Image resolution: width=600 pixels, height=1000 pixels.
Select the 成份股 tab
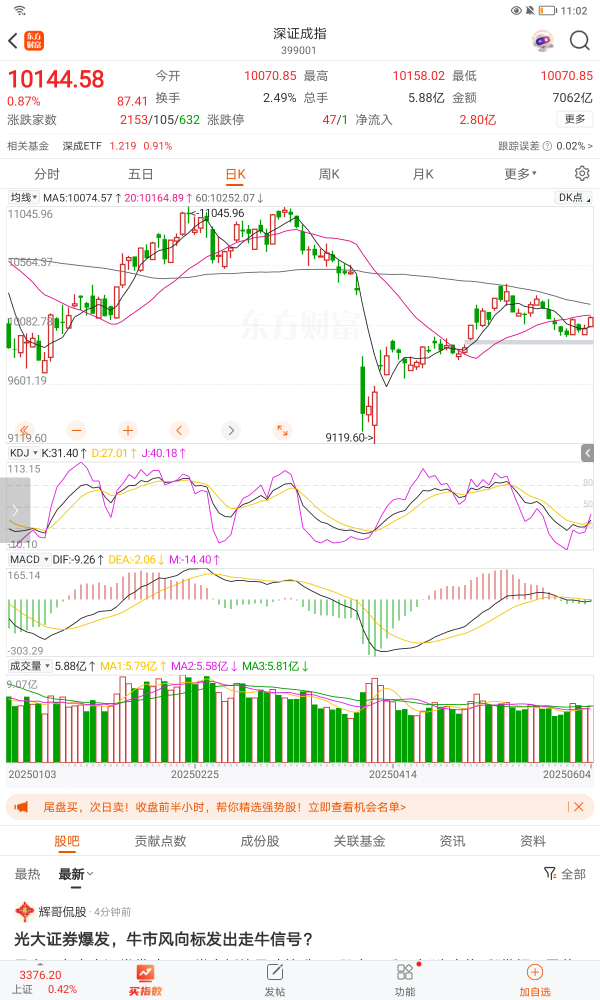(260, 841)
